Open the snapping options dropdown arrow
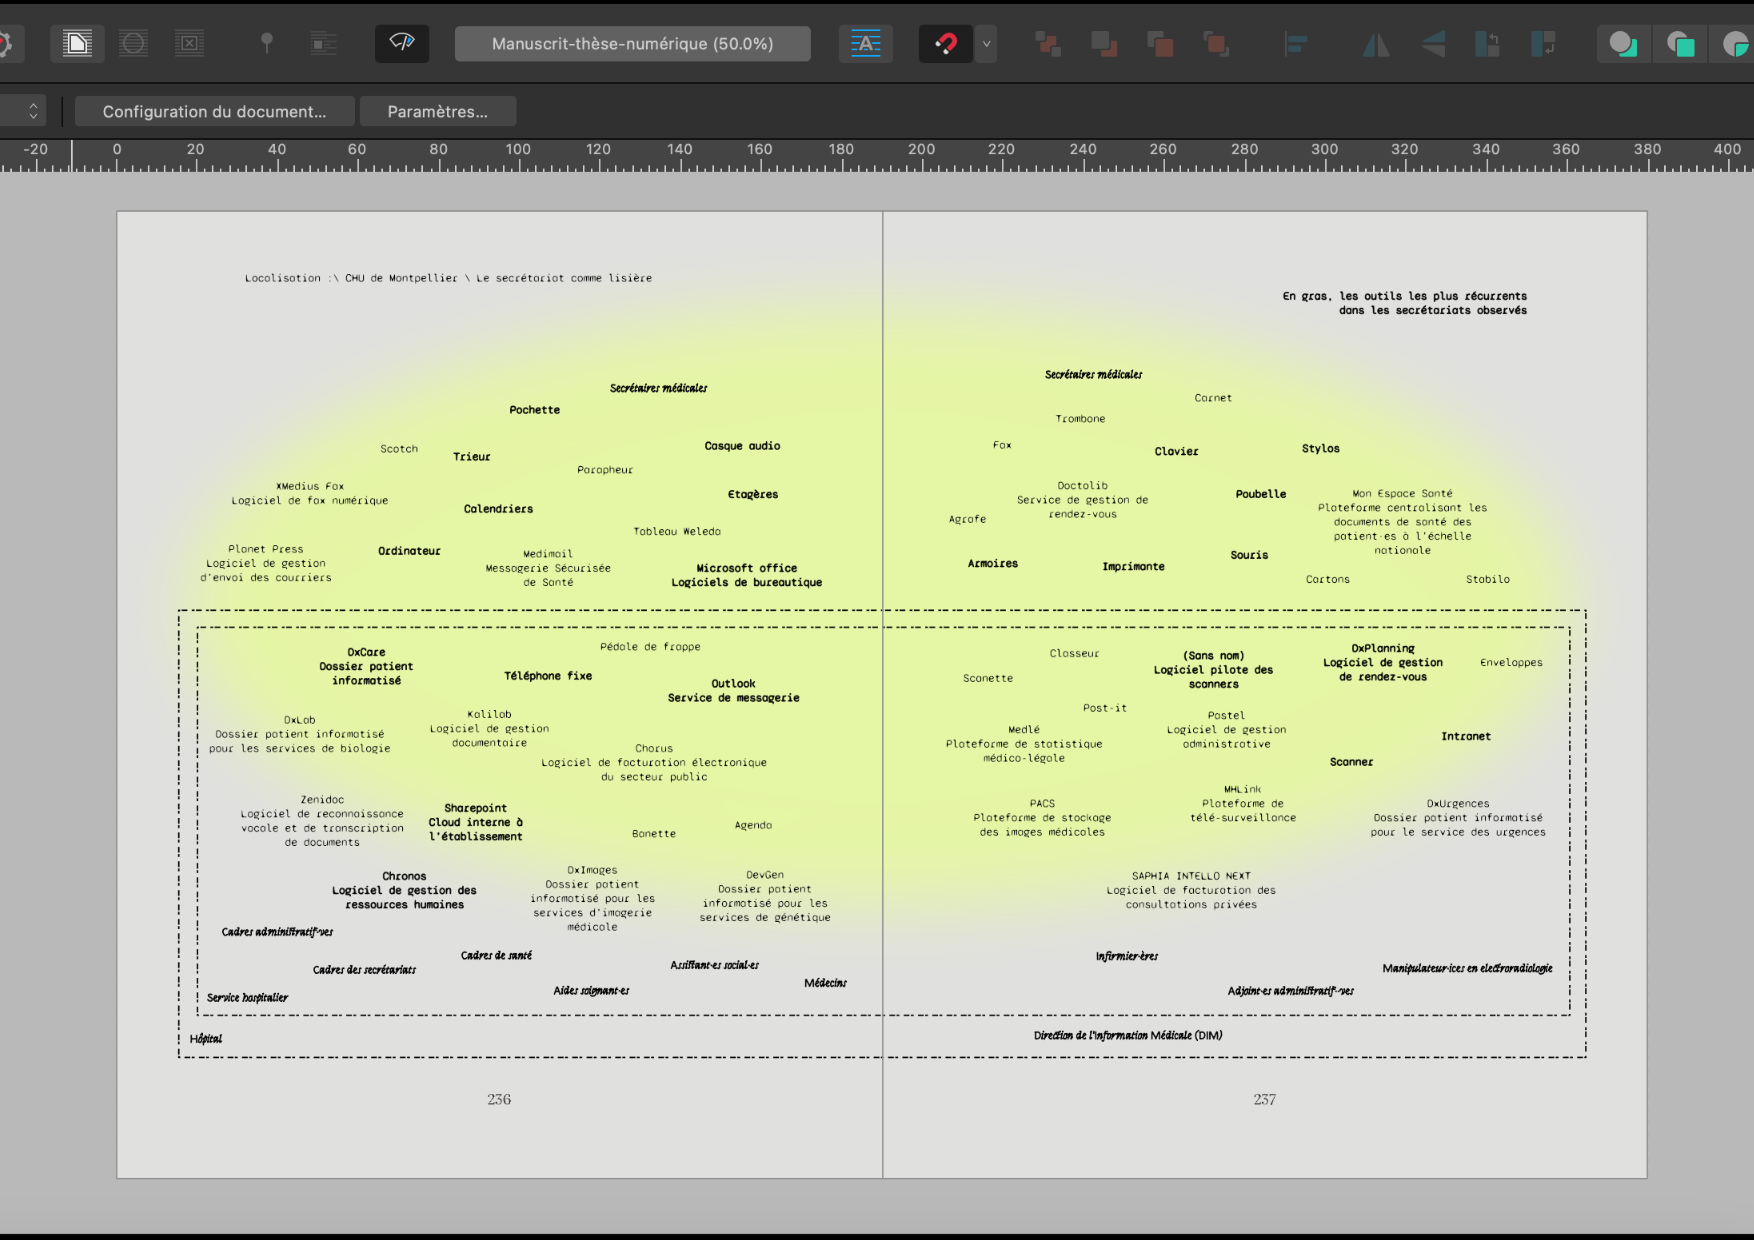 pos(987,43)
